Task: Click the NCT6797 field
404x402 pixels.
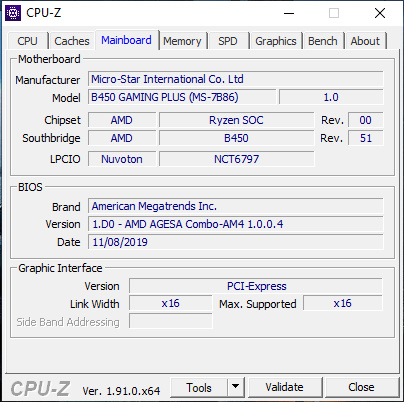Action: tap(236, 159)
